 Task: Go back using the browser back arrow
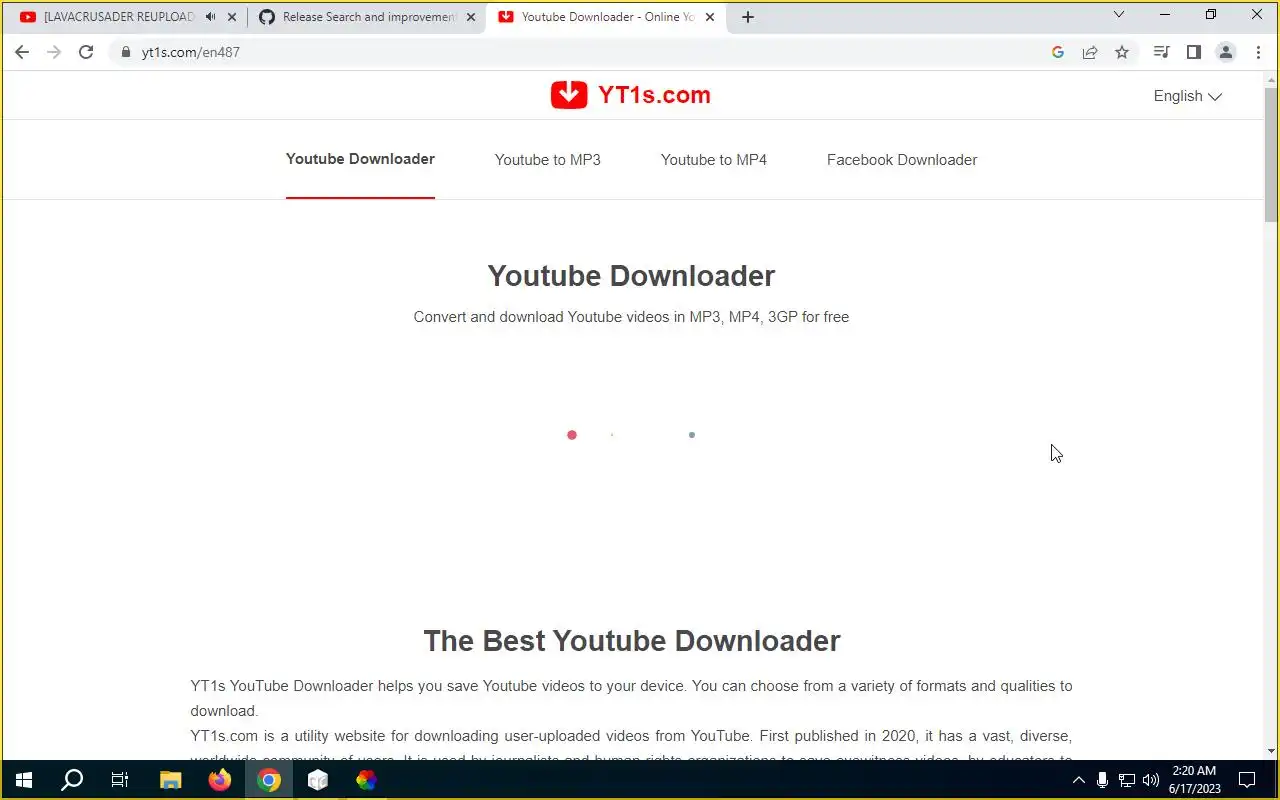click(22, 52)
